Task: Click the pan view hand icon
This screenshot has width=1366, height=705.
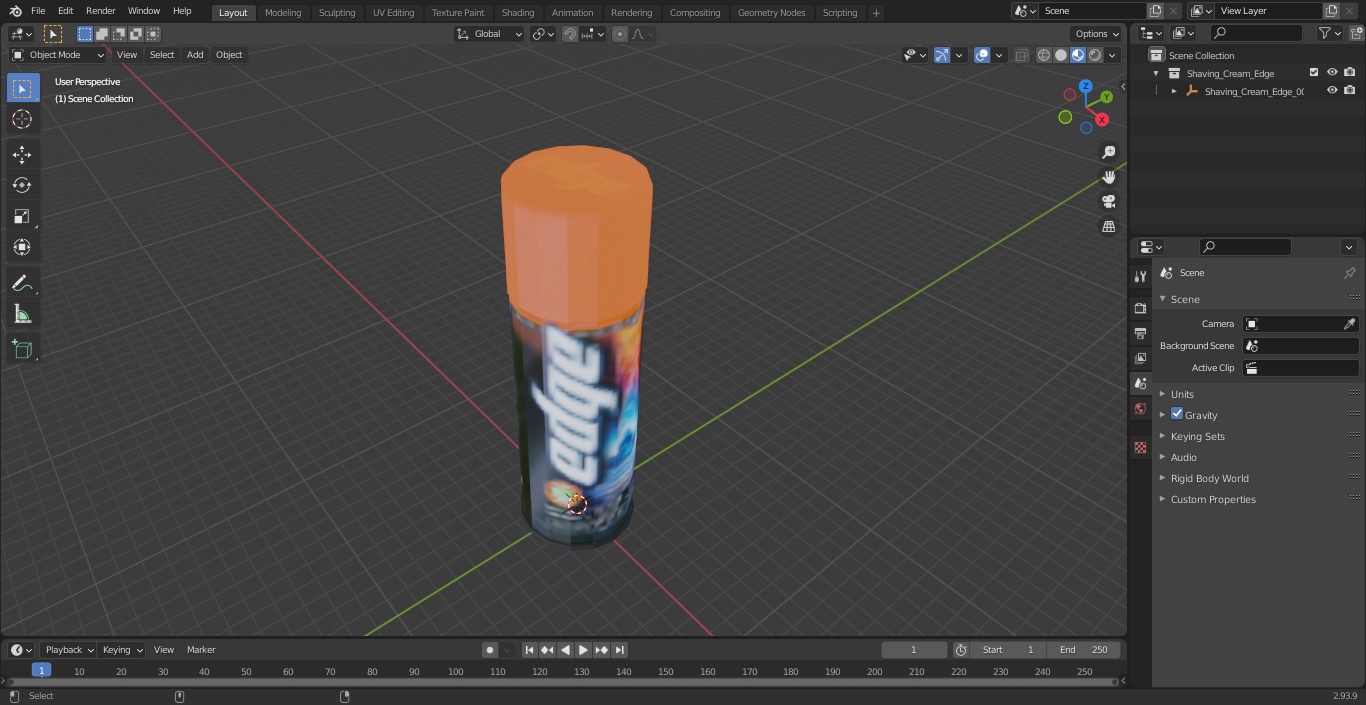Action: (1108, 177)
